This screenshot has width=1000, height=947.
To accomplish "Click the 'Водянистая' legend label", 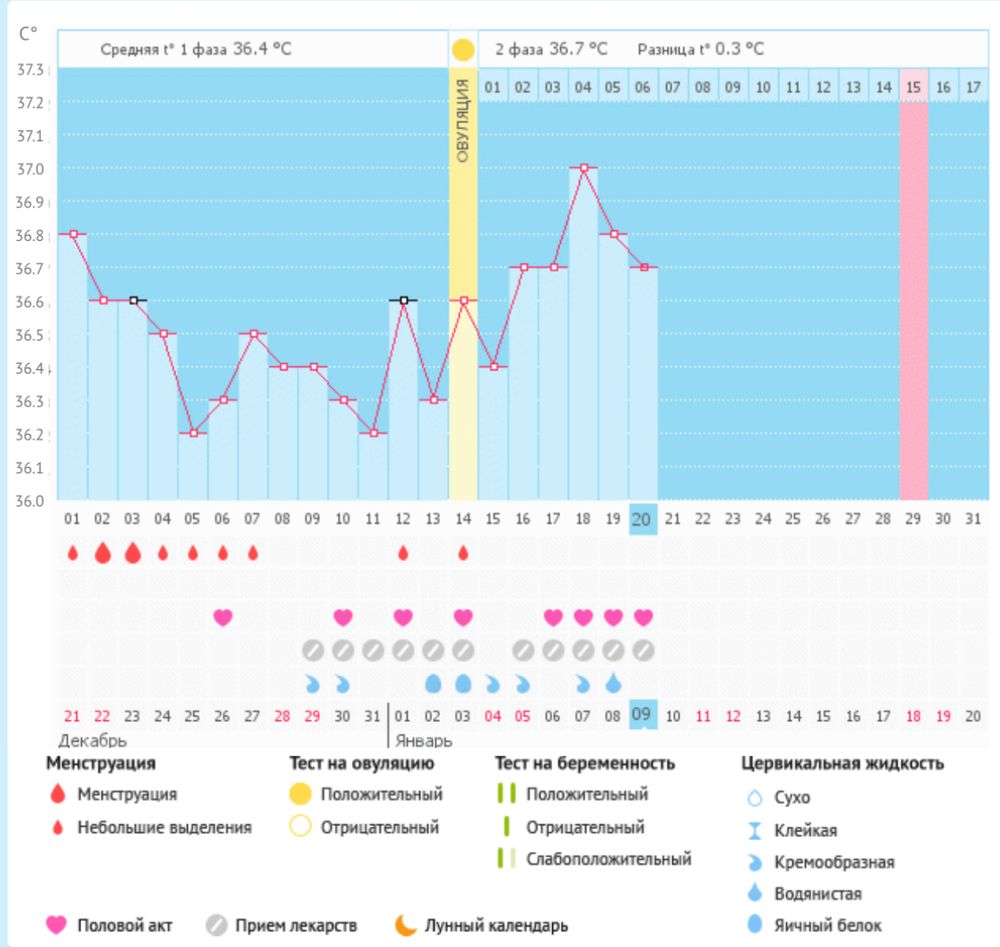I will (x=818, y=893).
